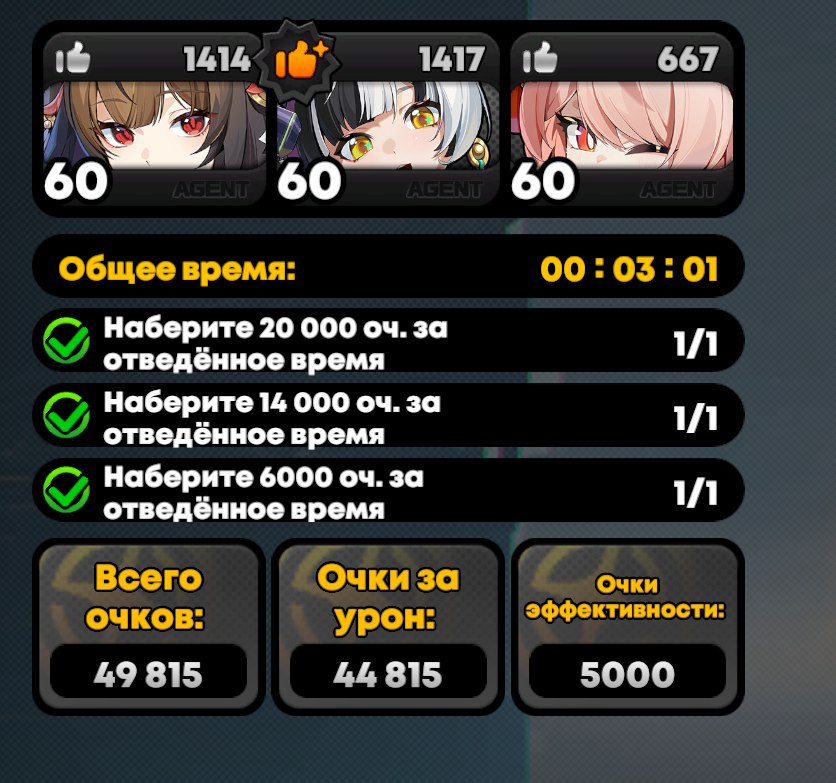Click the gray thumbs-up icon beside 667
Image resolution: width=836 pixels, height=783 pixels.
point(540,58)
